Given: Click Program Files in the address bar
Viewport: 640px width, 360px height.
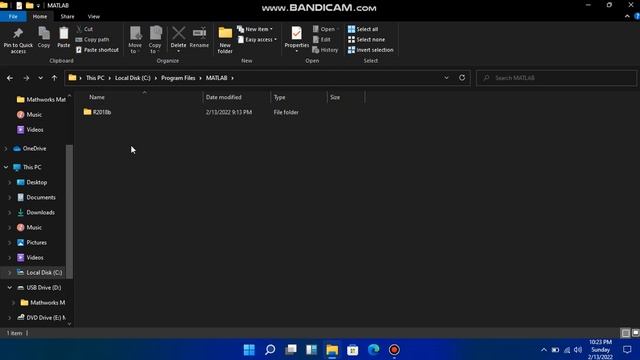Looking at the screenshot, I should (178, 78).
